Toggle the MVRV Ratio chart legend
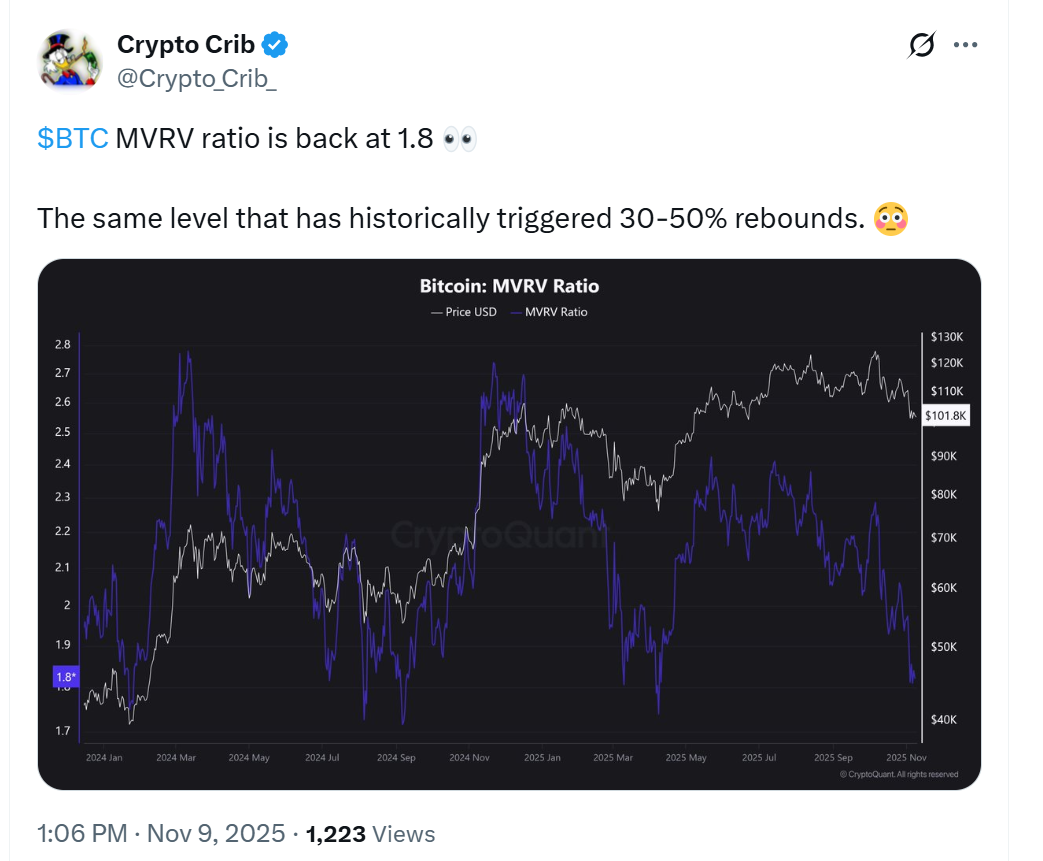Screen dimensions: 1043x861 coord(548,311)
